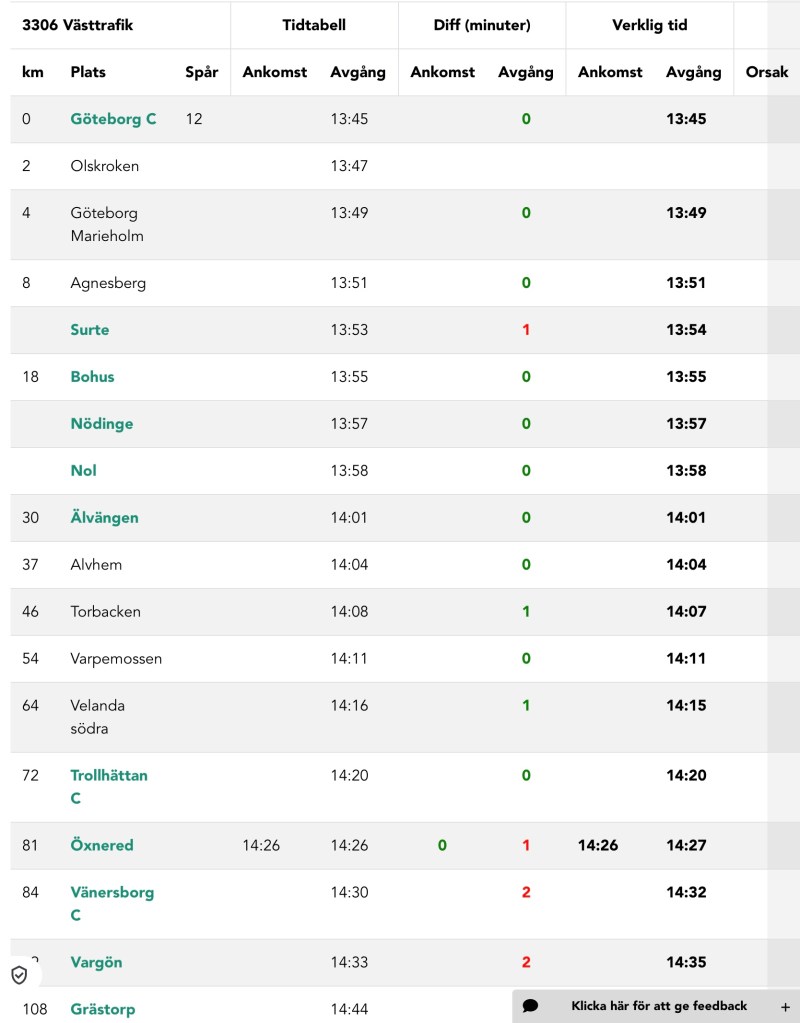800x1023 pixels.
Task: Click the Diff (minuter) header
Action: pos(482,25)
